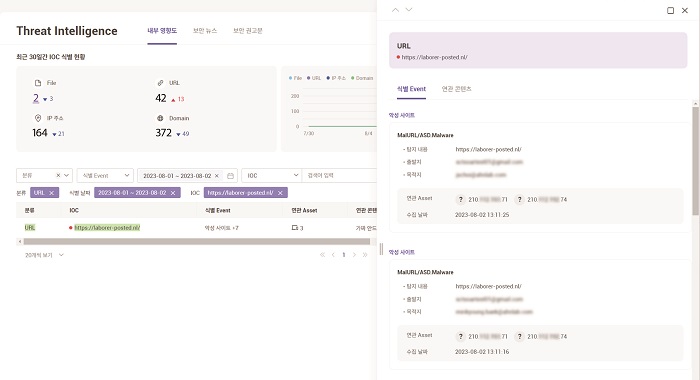Show next item with down chevron
Screen dimensions: 700x380
point(409,10)
